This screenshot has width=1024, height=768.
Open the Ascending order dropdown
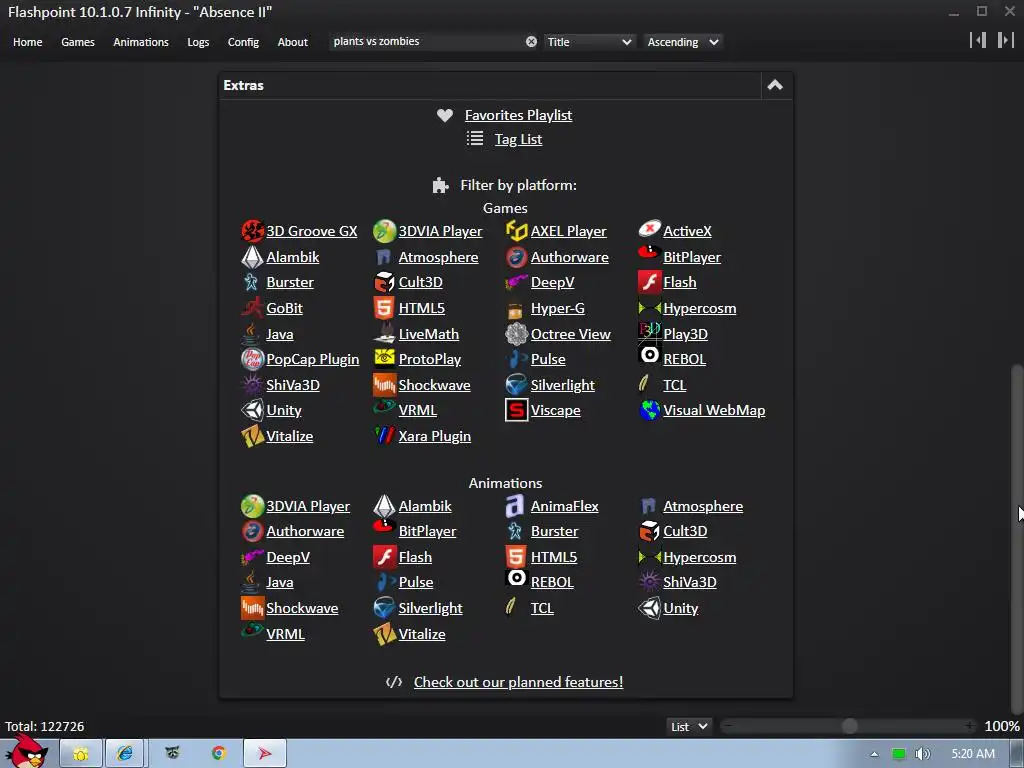coord(682,42)
